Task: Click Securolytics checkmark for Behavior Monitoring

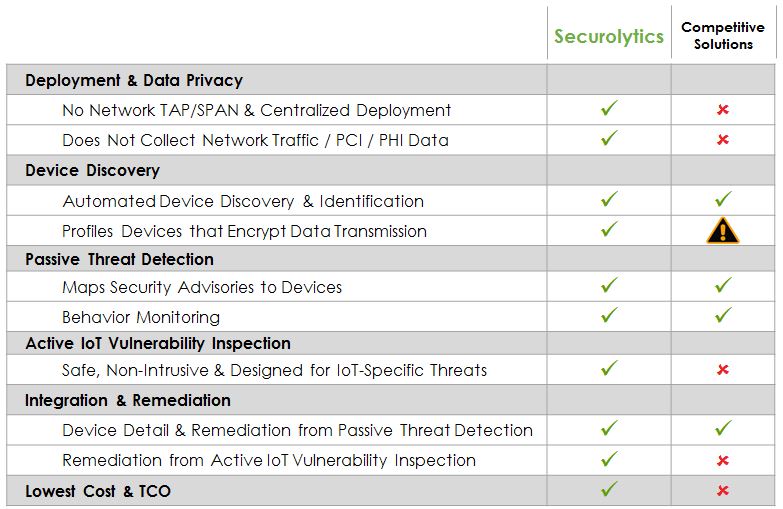Action: pyautogui.click(x=609, y=317)
